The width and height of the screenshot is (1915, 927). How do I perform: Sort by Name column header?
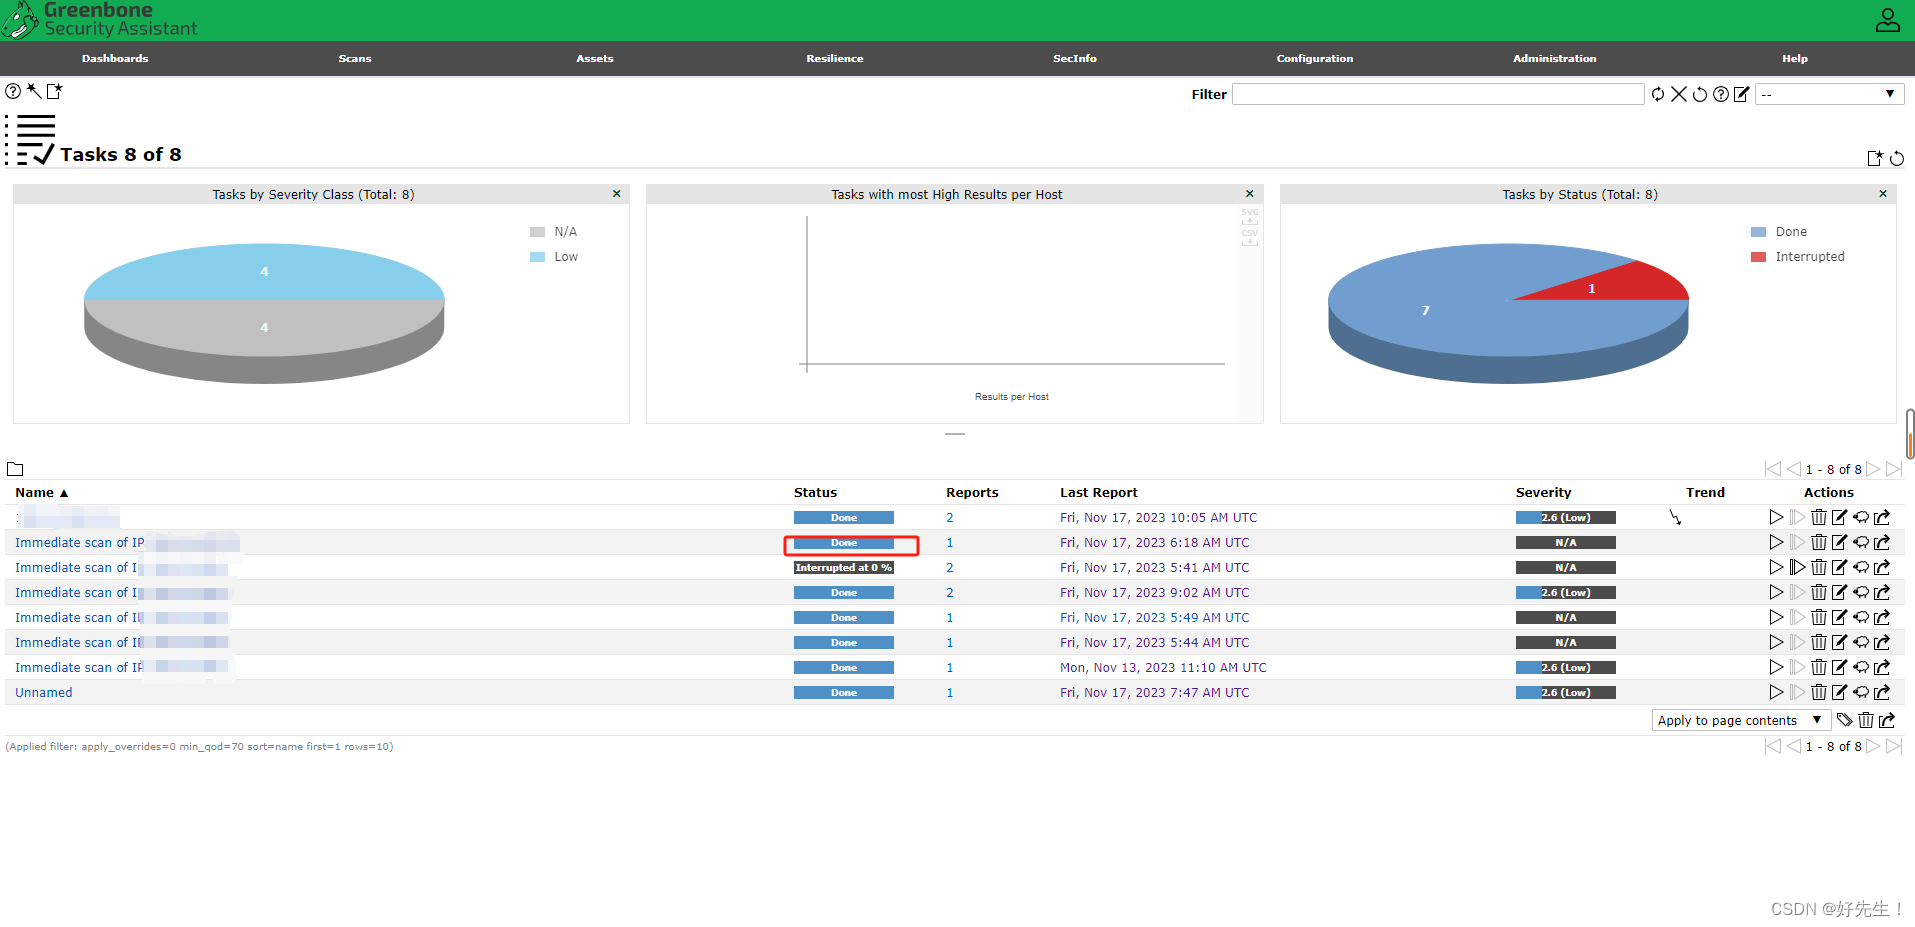41,492
